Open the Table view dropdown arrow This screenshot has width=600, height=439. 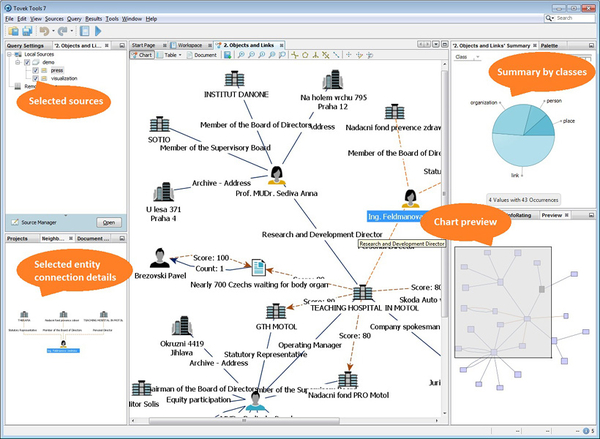(x=180, y=55)
